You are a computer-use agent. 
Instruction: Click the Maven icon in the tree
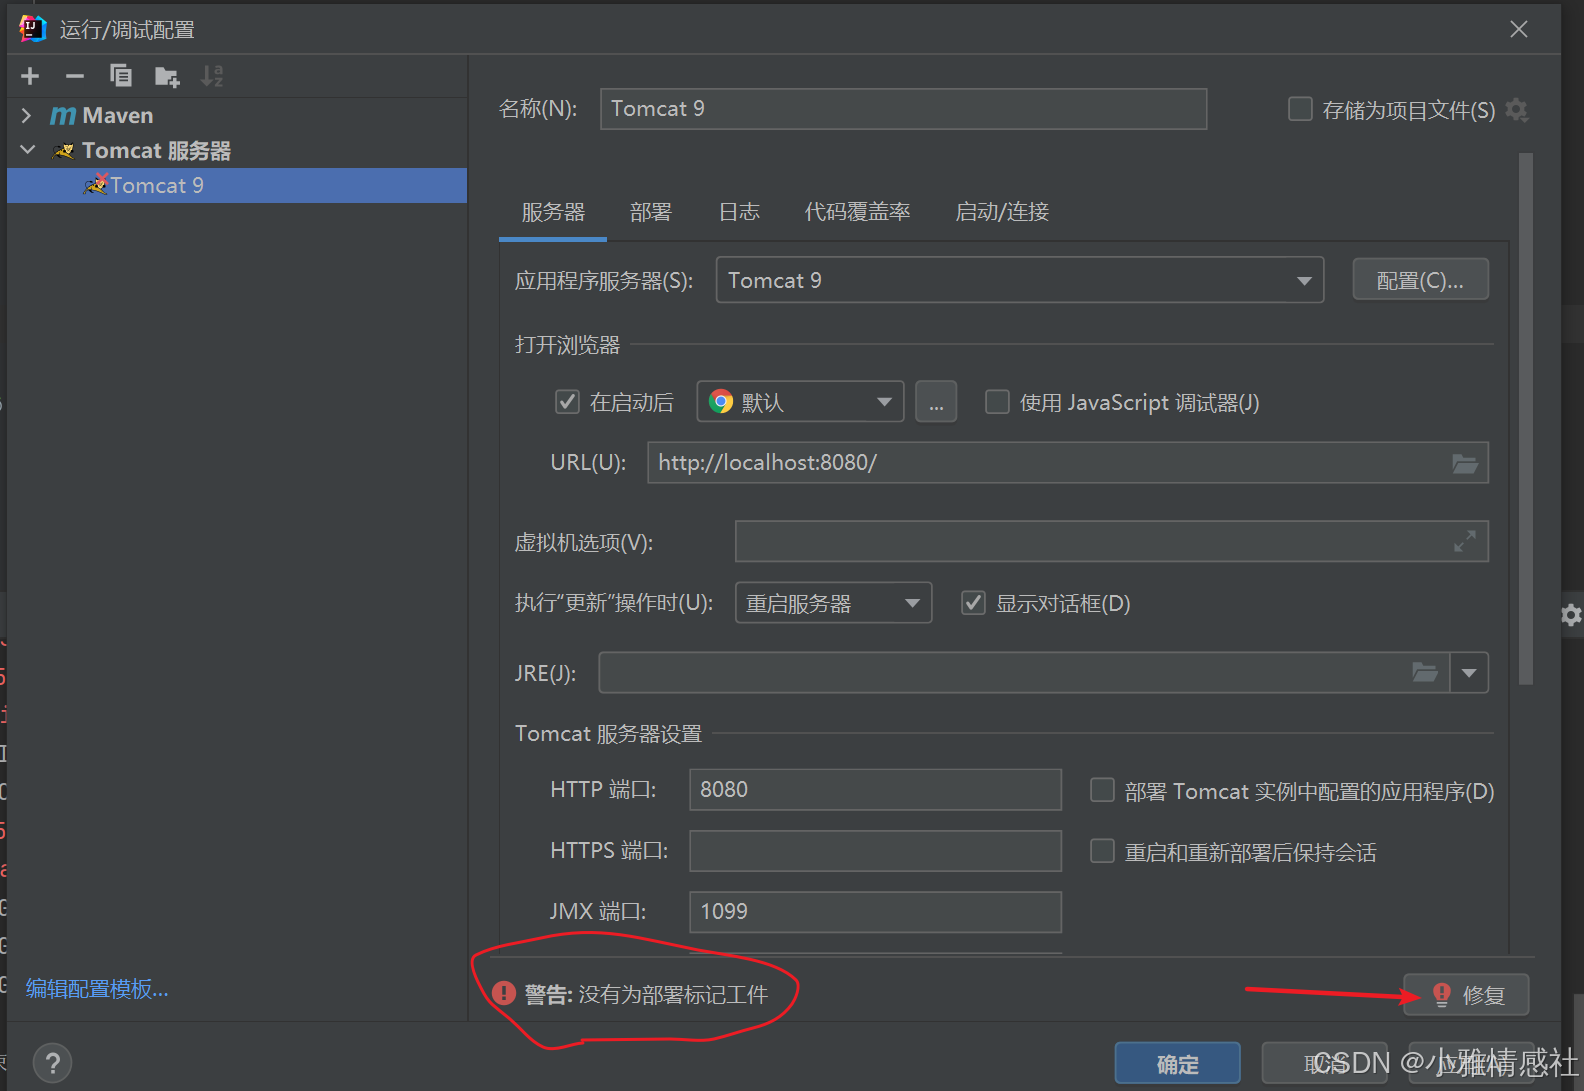click(x=63, y=116)
